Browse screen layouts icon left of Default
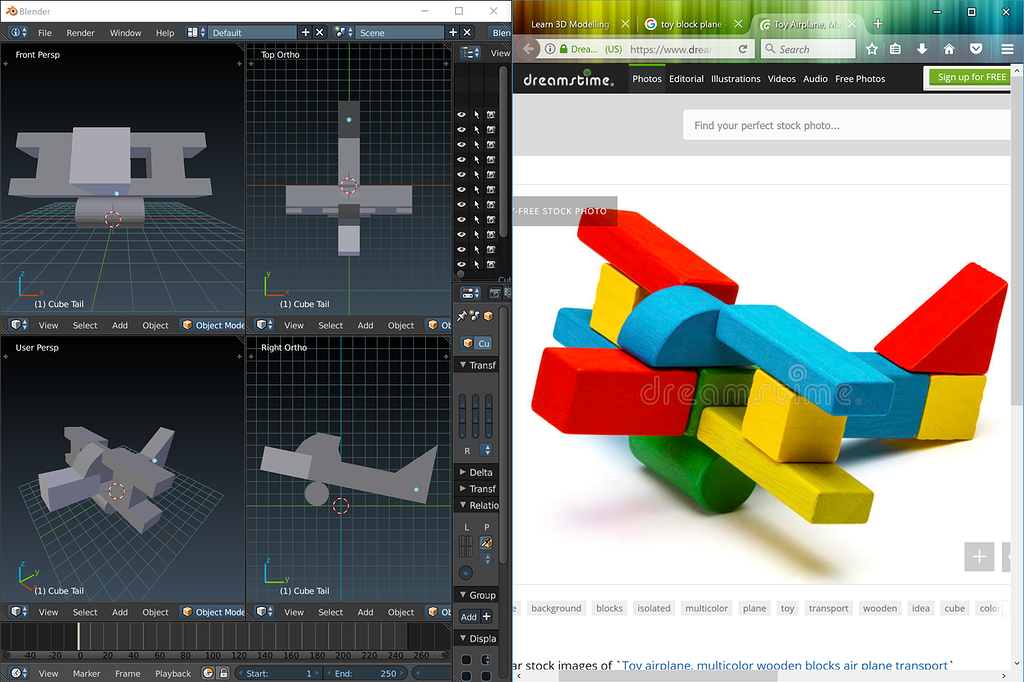The width and height of the screenshot is (1024, 682). [196, 32]
